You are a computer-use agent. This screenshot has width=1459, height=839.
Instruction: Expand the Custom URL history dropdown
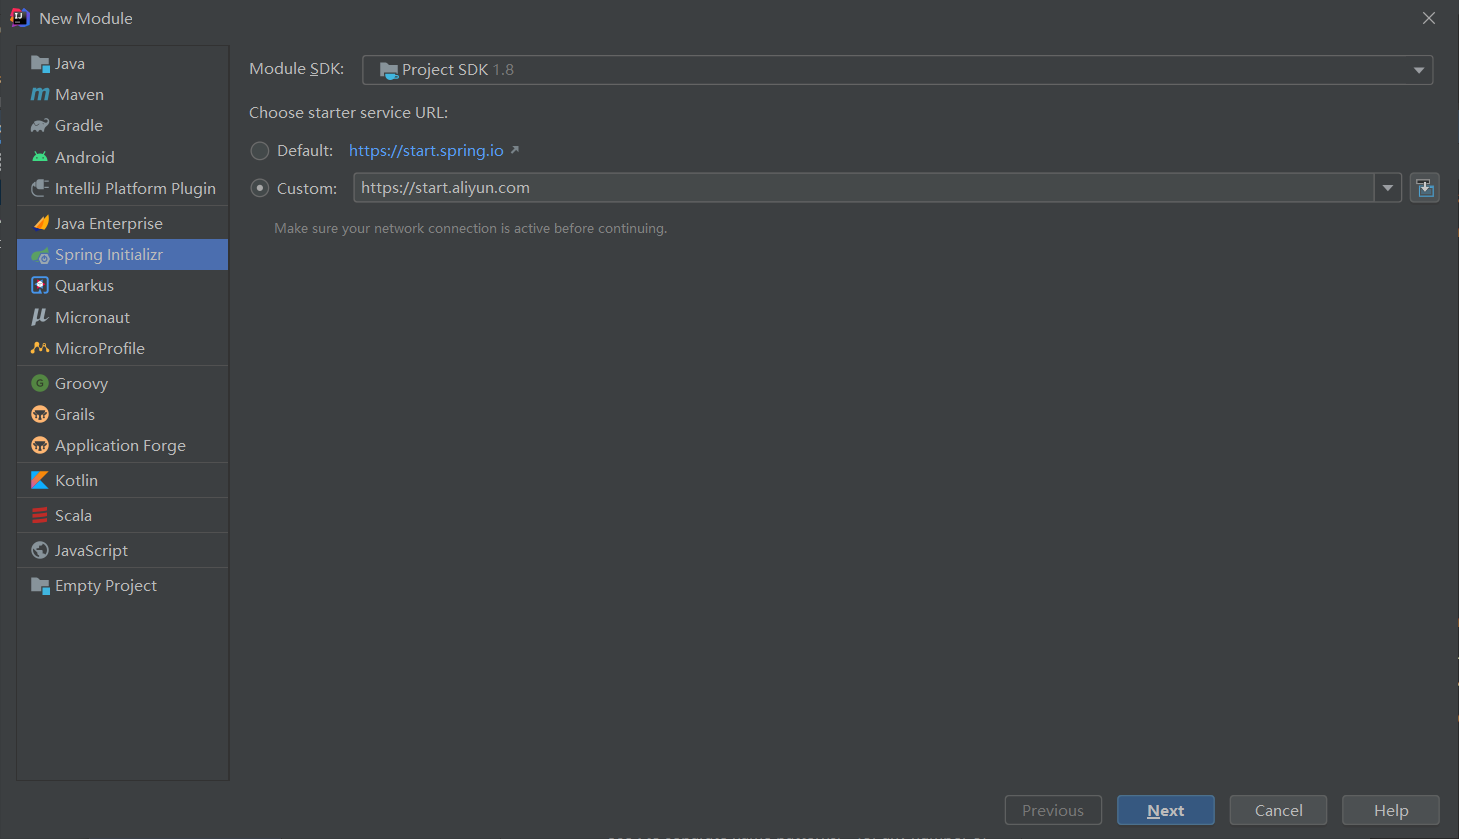pos(1387,187)
